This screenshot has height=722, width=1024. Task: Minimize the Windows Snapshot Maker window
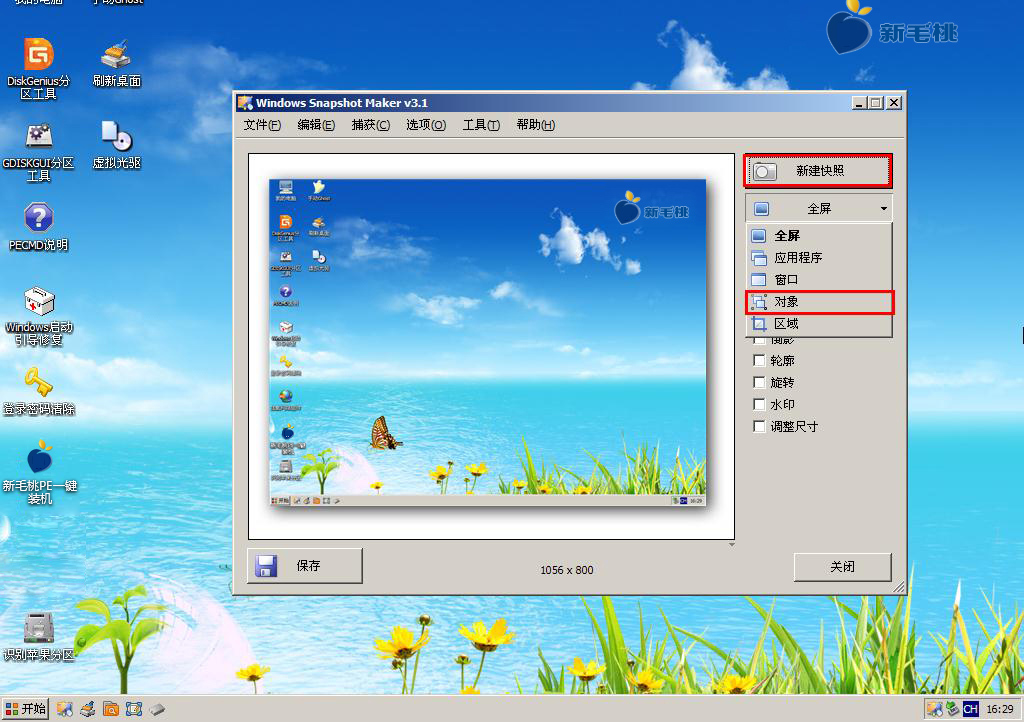[859, 102]
